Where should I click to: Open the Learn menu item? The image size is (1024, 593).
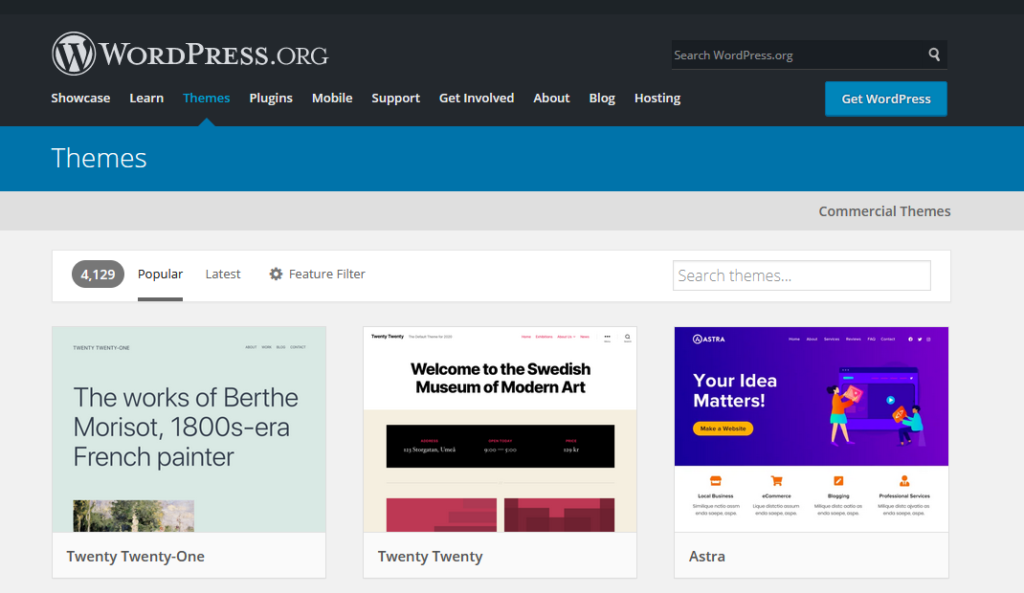(146, 98)
